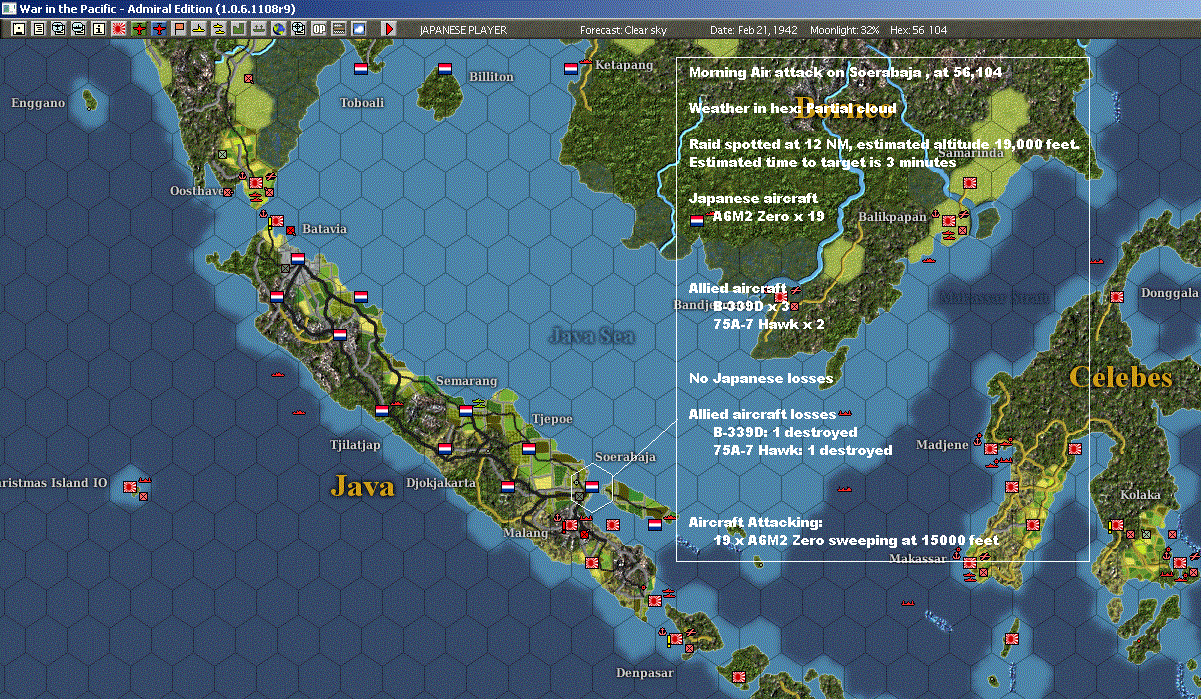Click the Japanese rising sun toolbar icon
Screen dimensions: 1201x699
(119, 29)
